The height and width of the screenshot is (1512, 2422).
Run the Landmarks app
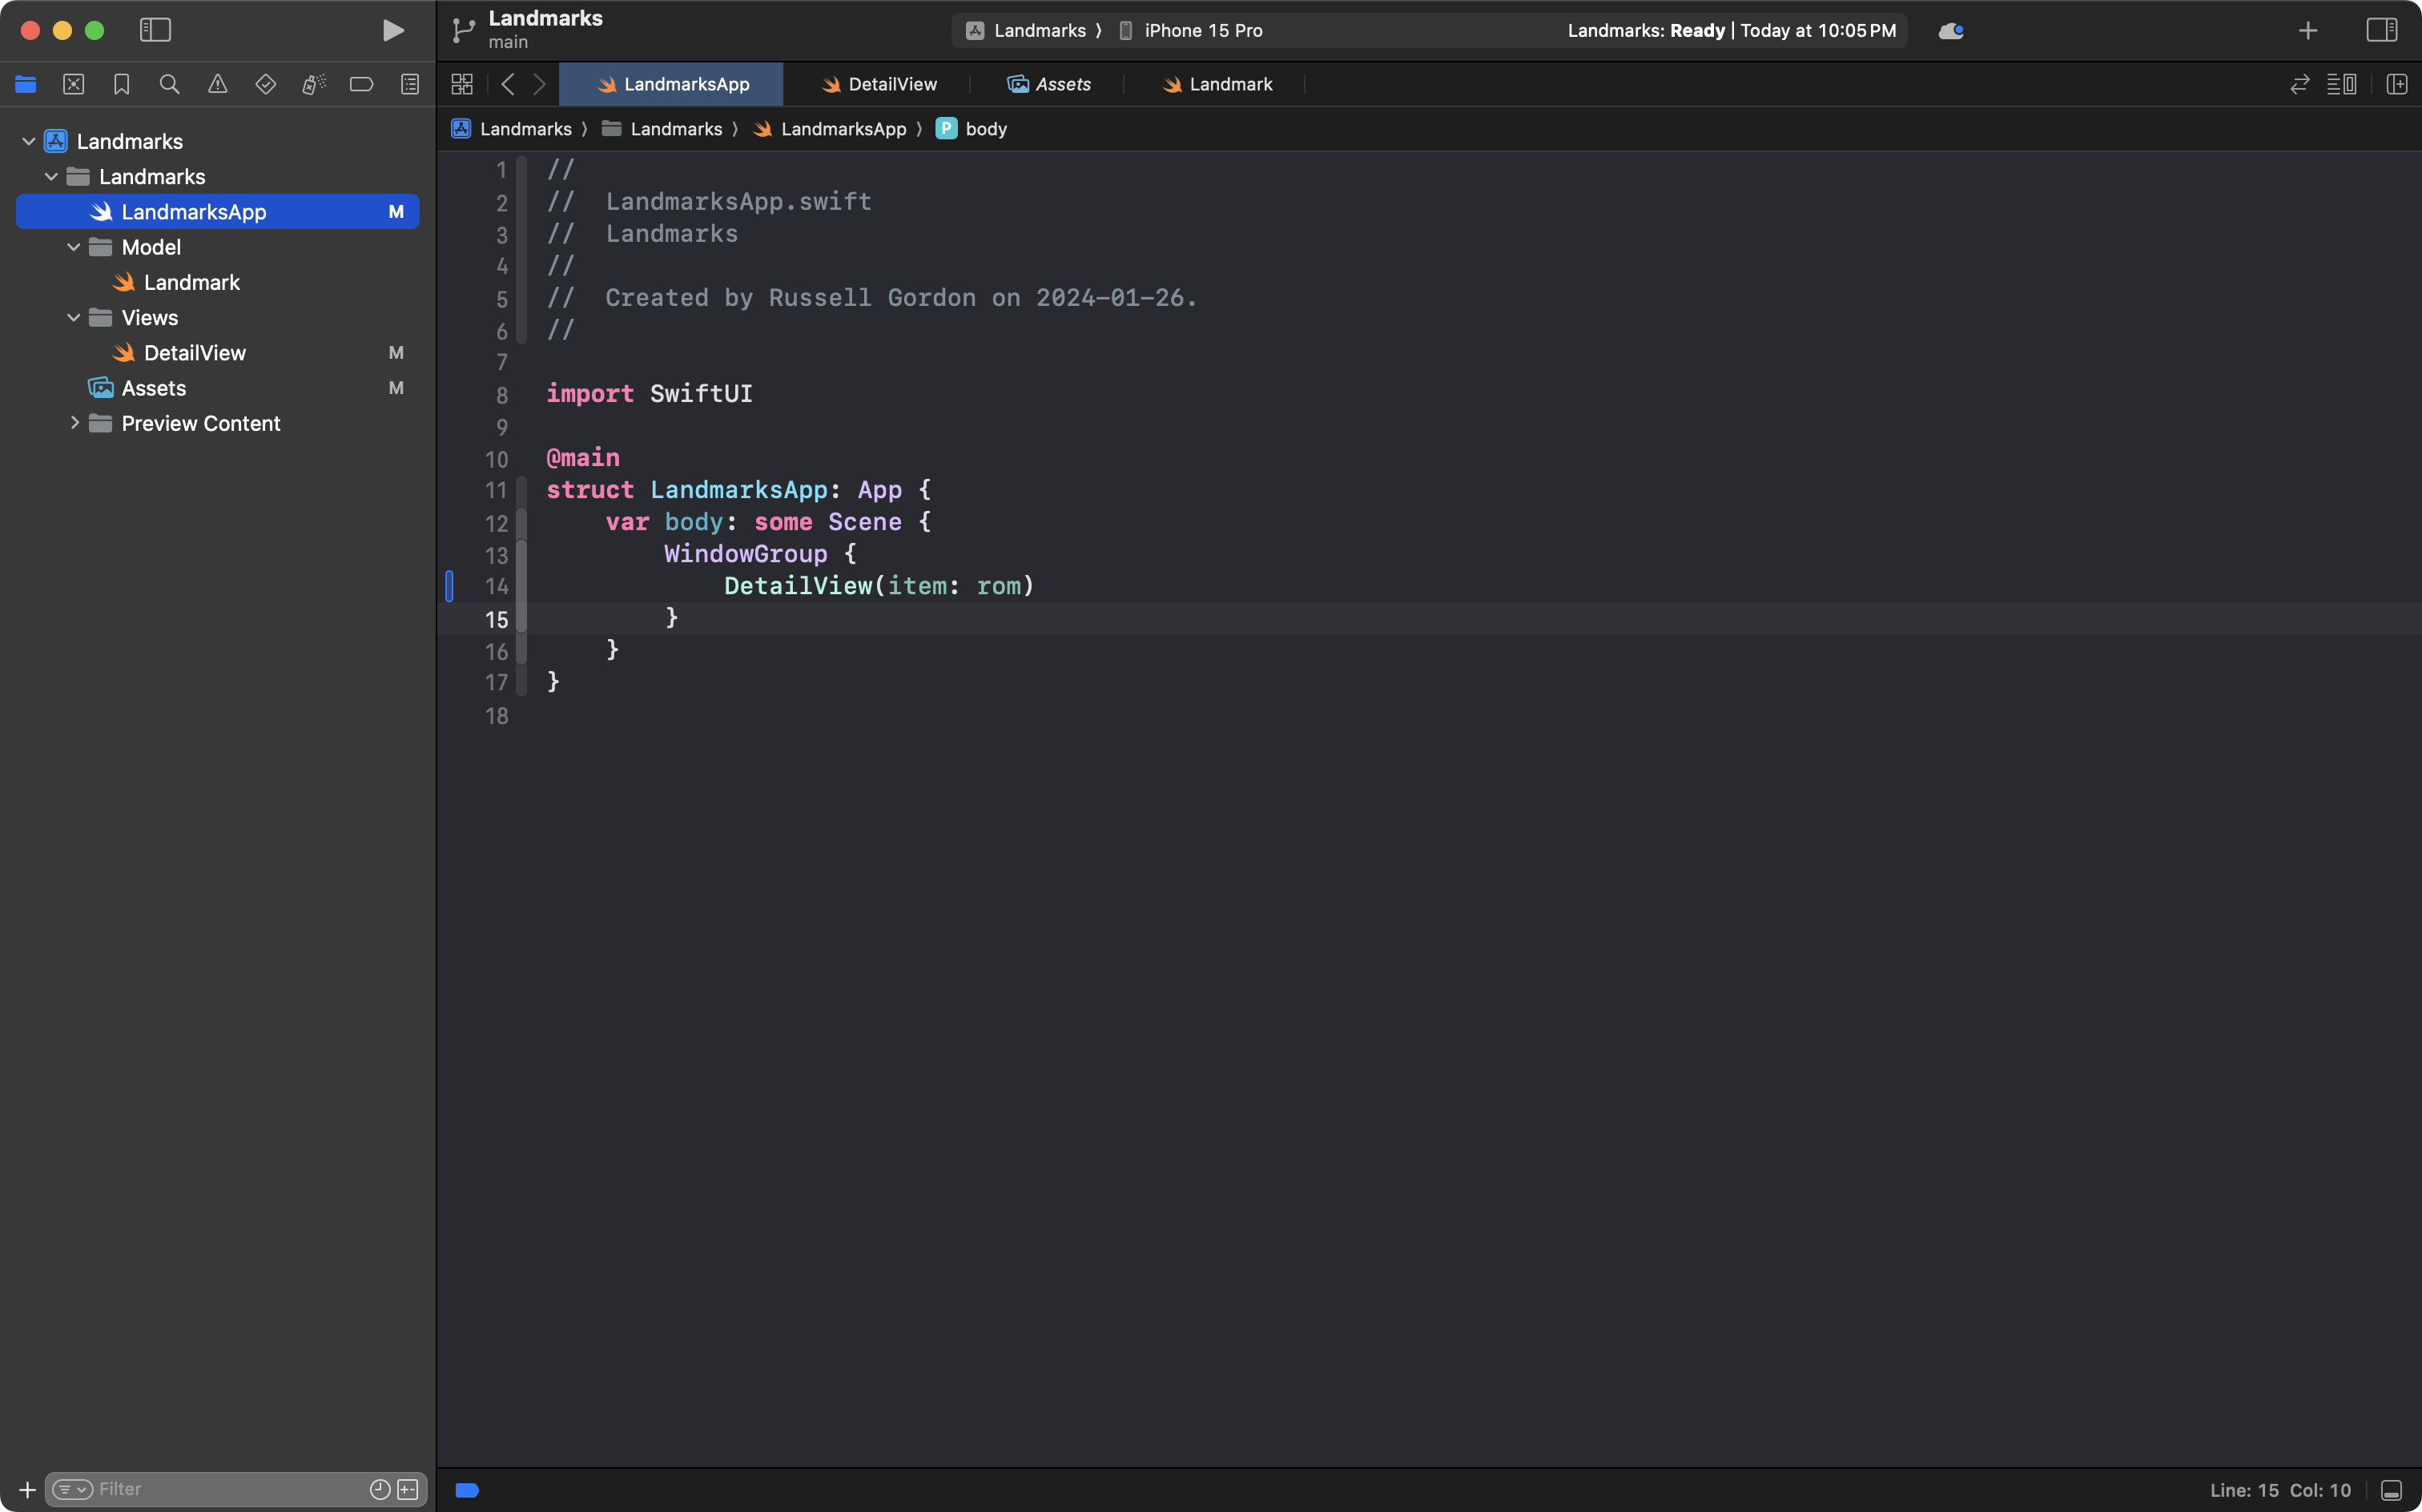[x=392, y=30]
